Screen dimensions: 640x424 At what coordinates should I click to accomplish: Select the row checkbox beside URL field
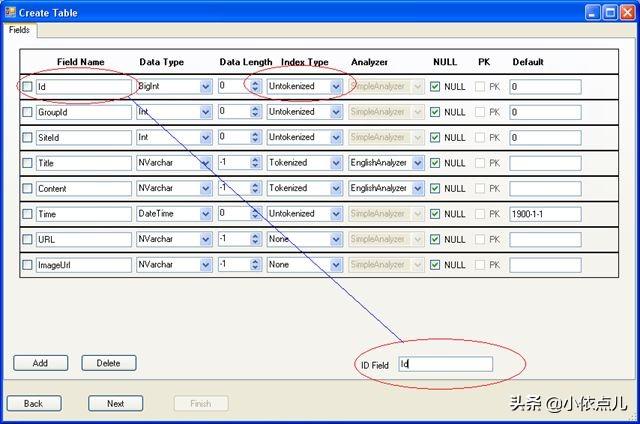click(27, 240)
